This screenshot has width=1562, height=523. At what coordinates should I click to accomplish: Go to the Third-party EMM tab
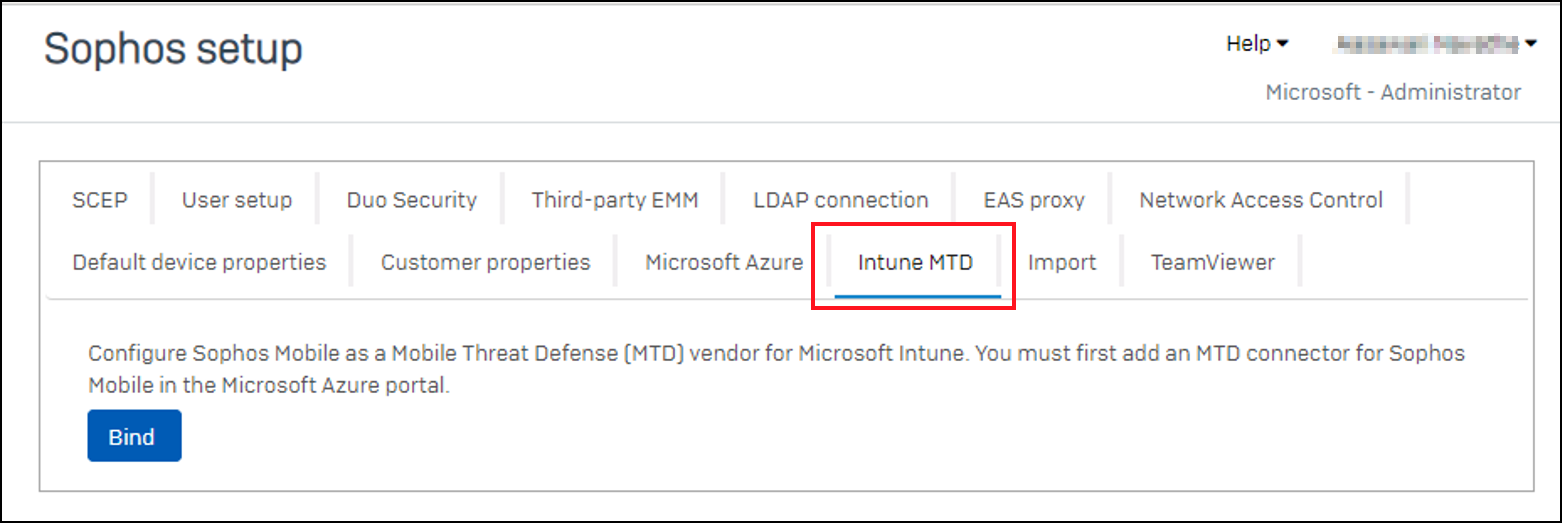pyautogui.click(x=615, y=200)
